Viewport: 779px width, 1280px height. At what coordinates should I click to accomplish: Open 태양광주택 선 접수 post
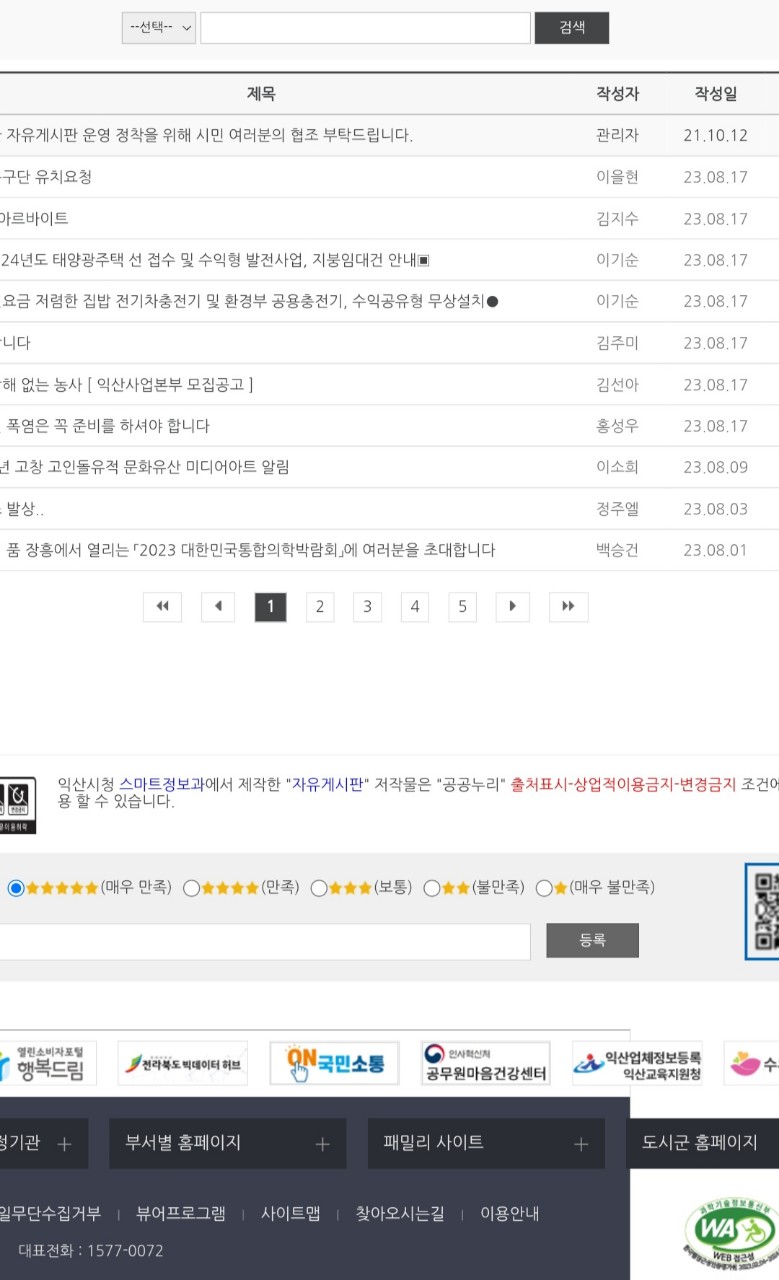[x=215, y=260]
